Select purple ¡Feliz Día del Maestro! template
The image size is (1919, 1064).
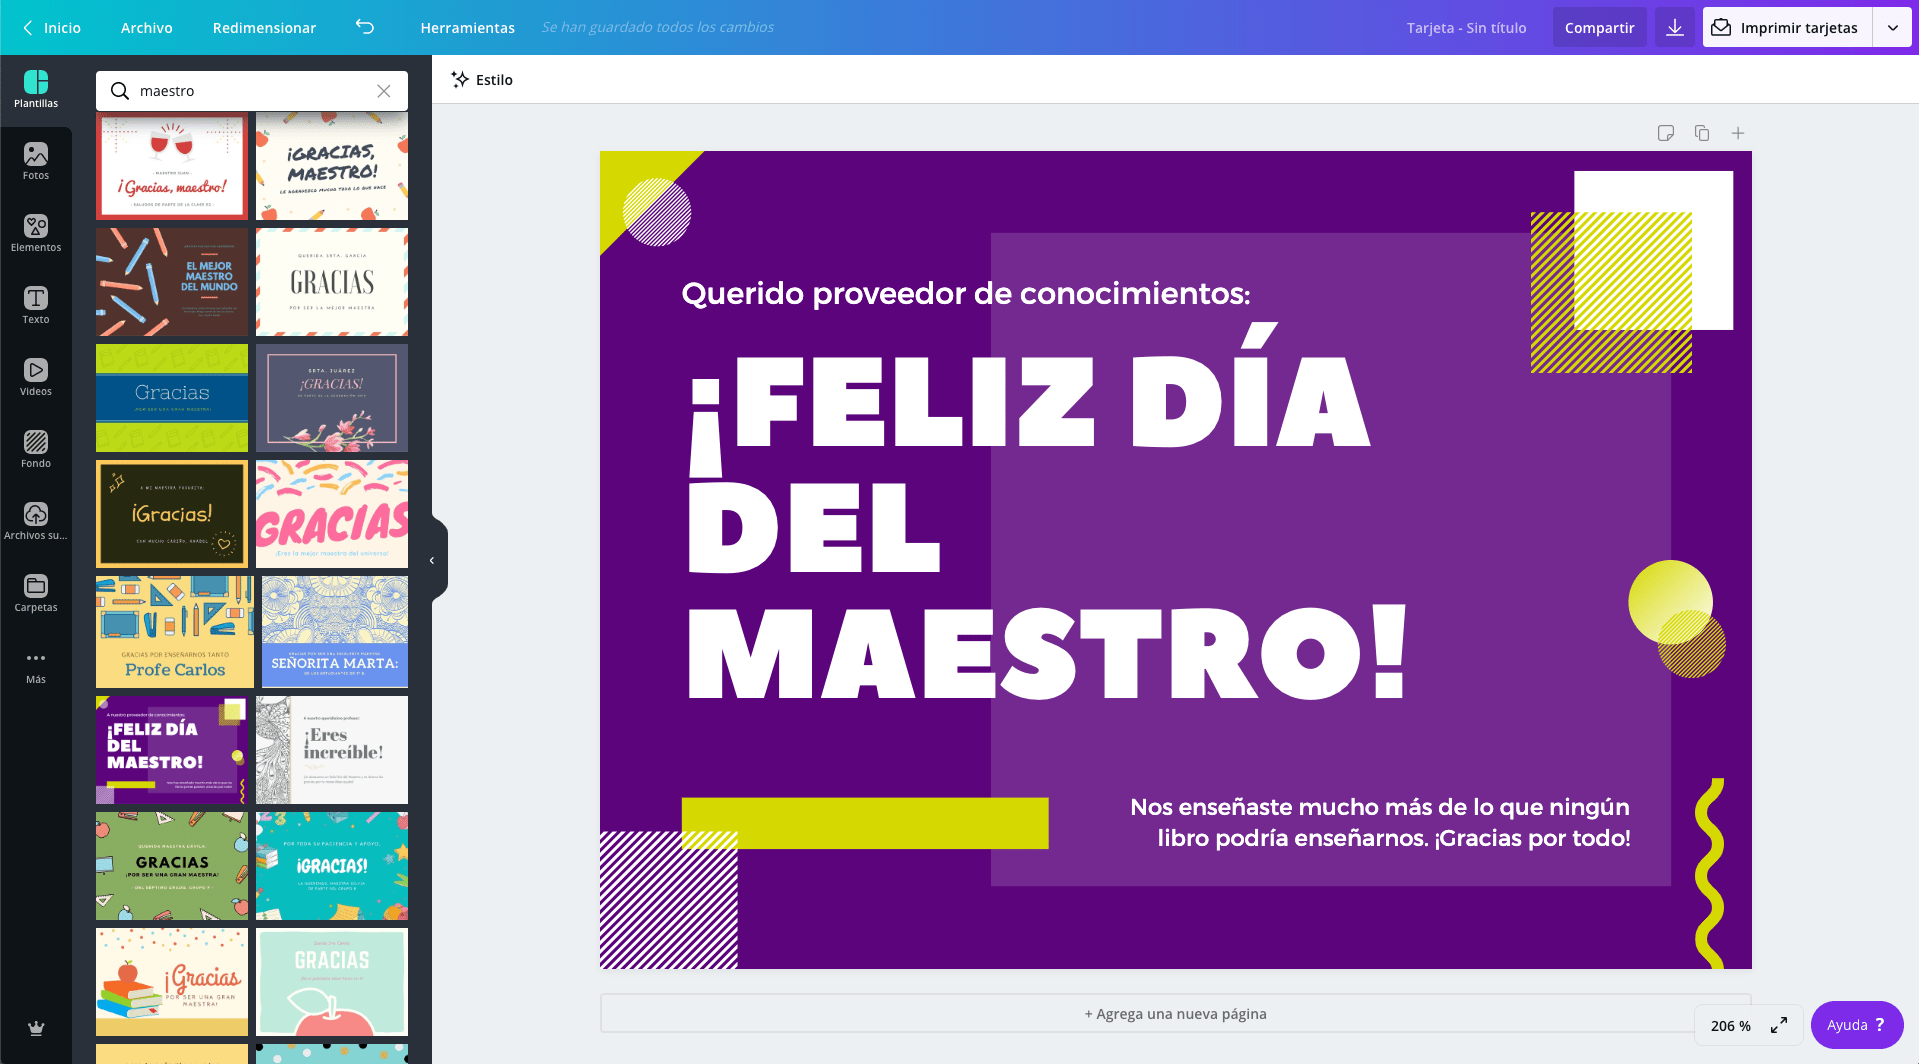172,750
